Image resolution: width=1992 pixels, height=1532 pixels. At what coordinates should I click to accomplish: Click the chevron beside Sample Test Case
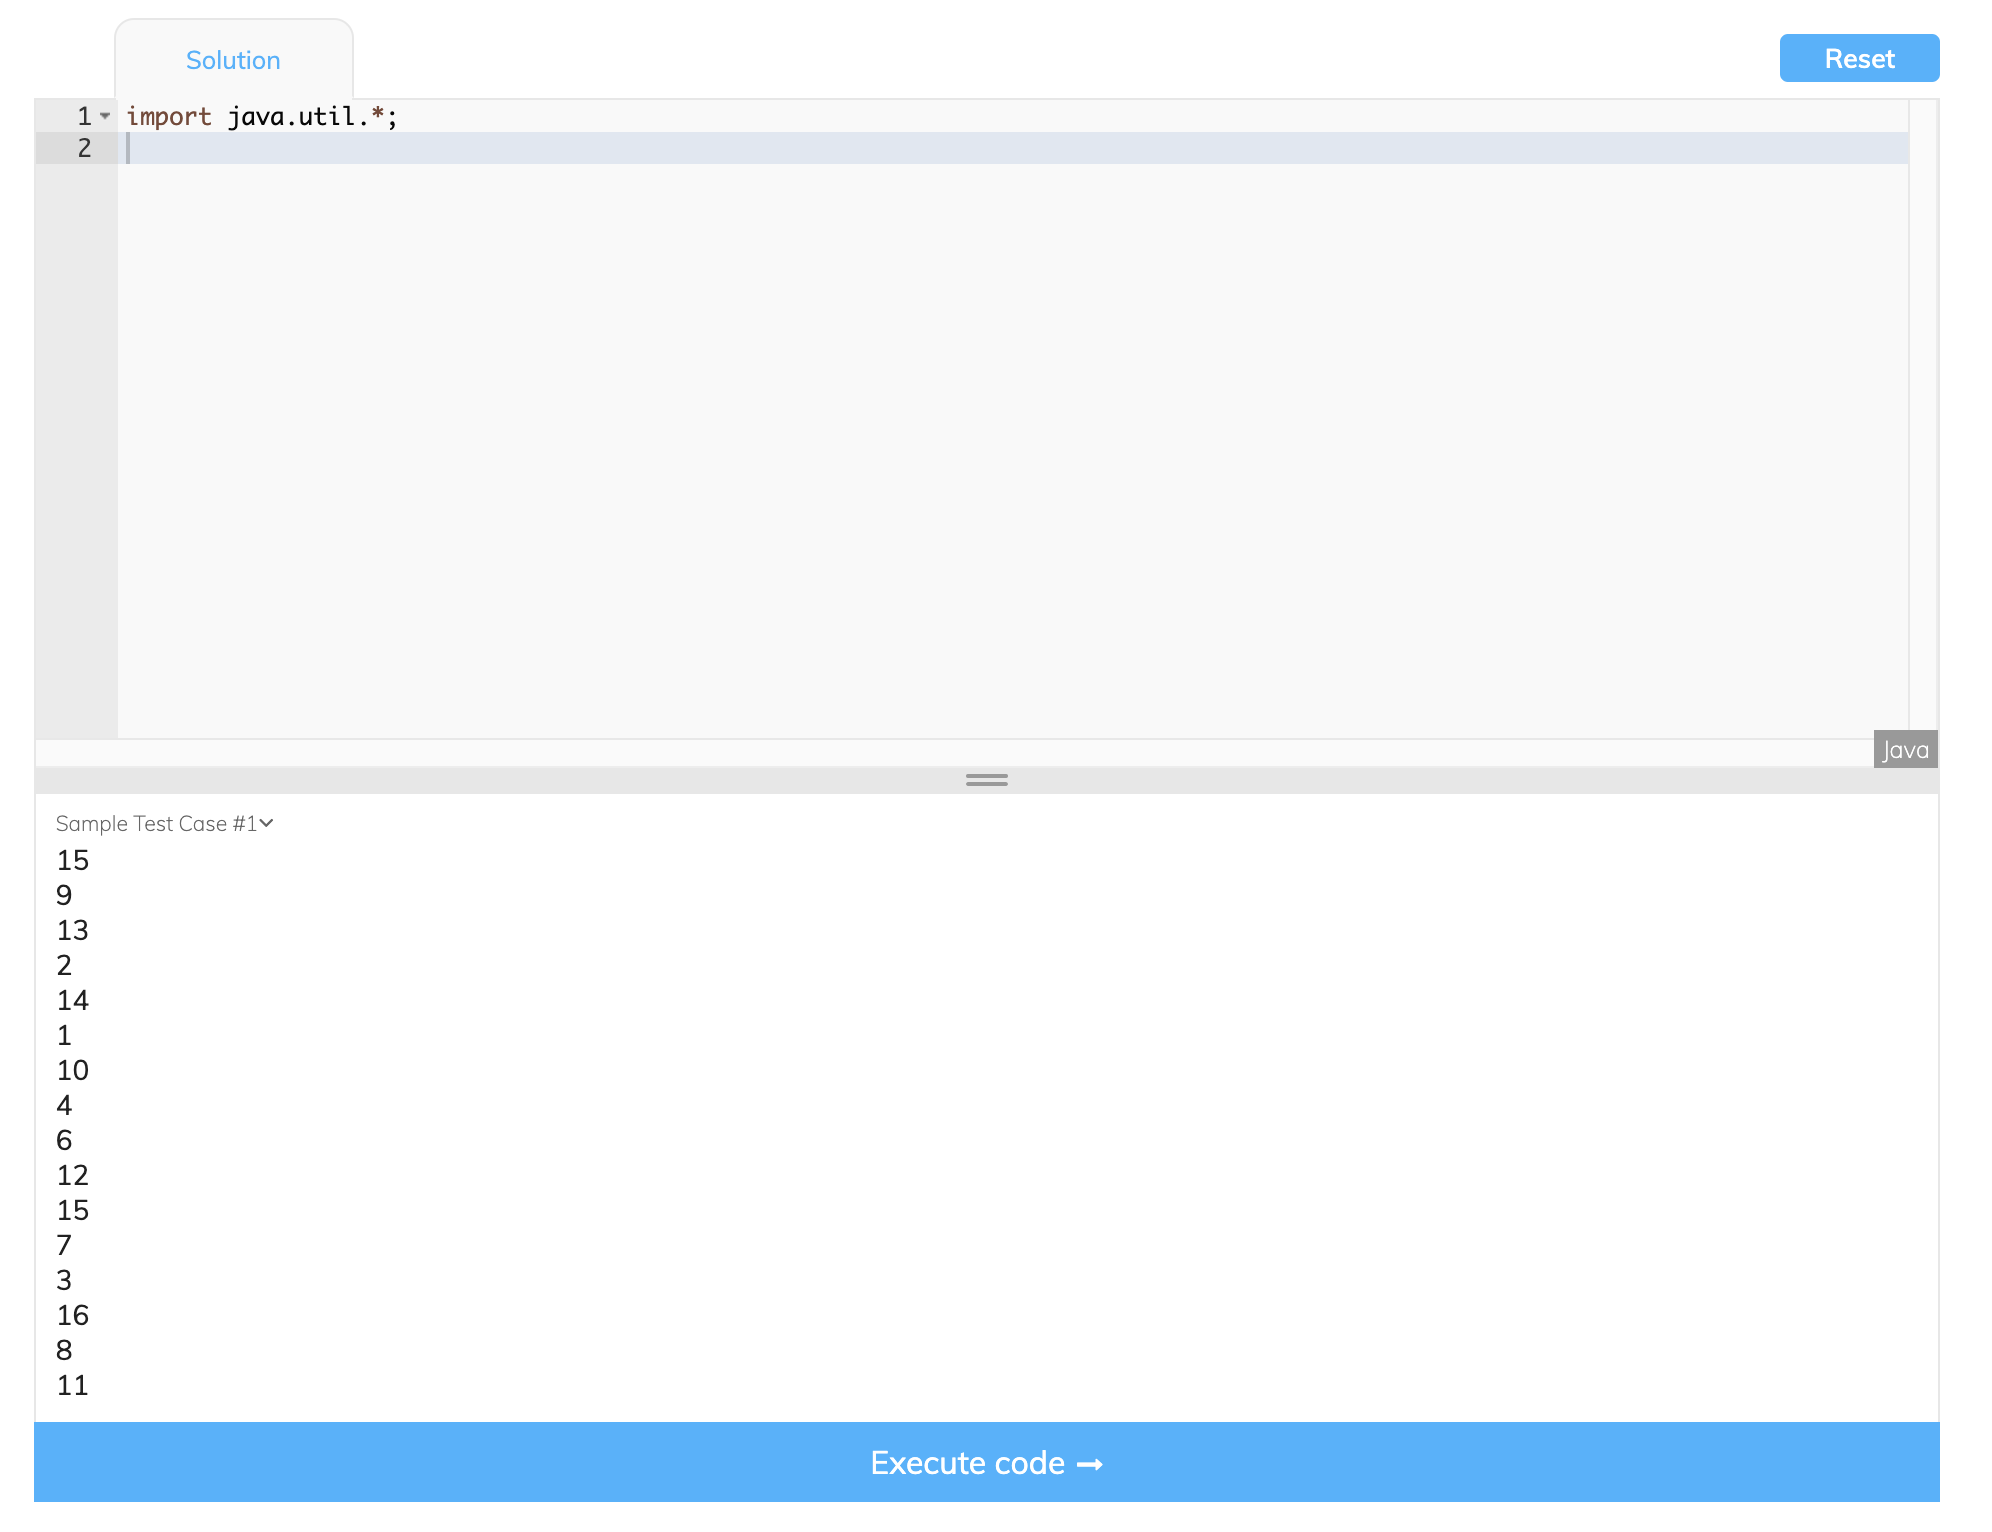(x=267, y=823)
